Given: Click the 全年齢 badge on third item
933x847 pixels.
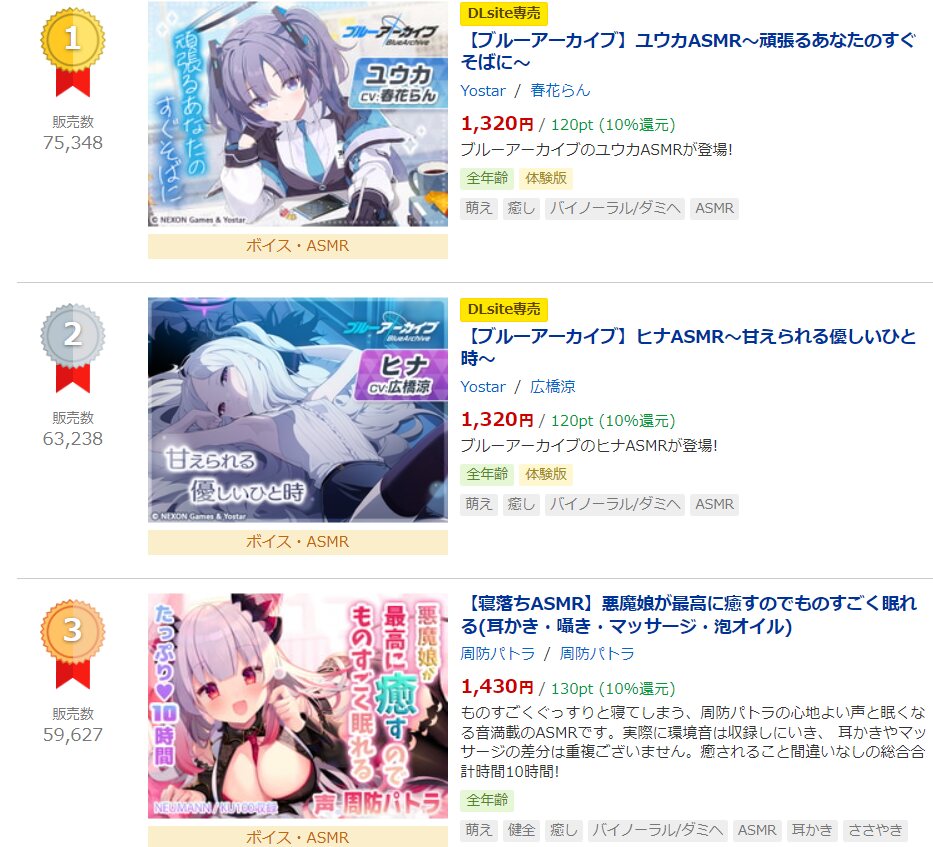Looking at the screenshot, I should click(x=487, y=800).
